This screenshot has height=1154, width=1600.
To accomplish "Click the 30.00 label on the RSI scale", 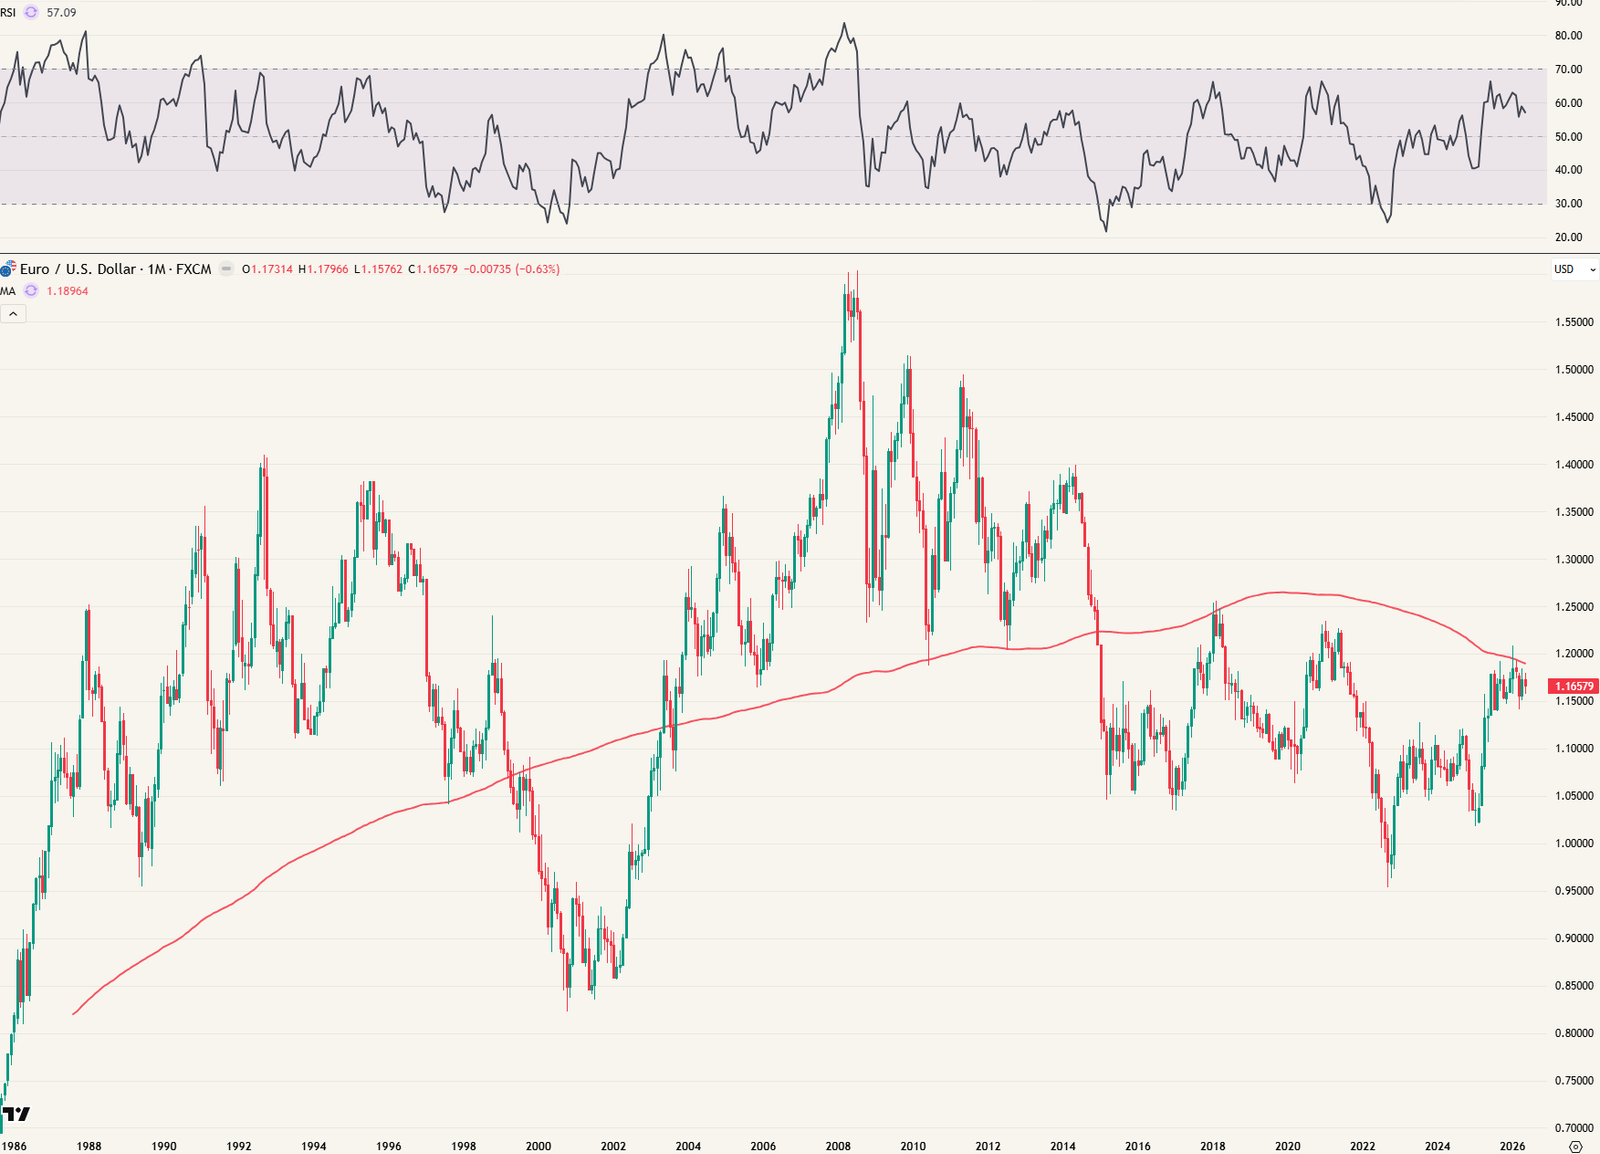I will (1568, 203).
